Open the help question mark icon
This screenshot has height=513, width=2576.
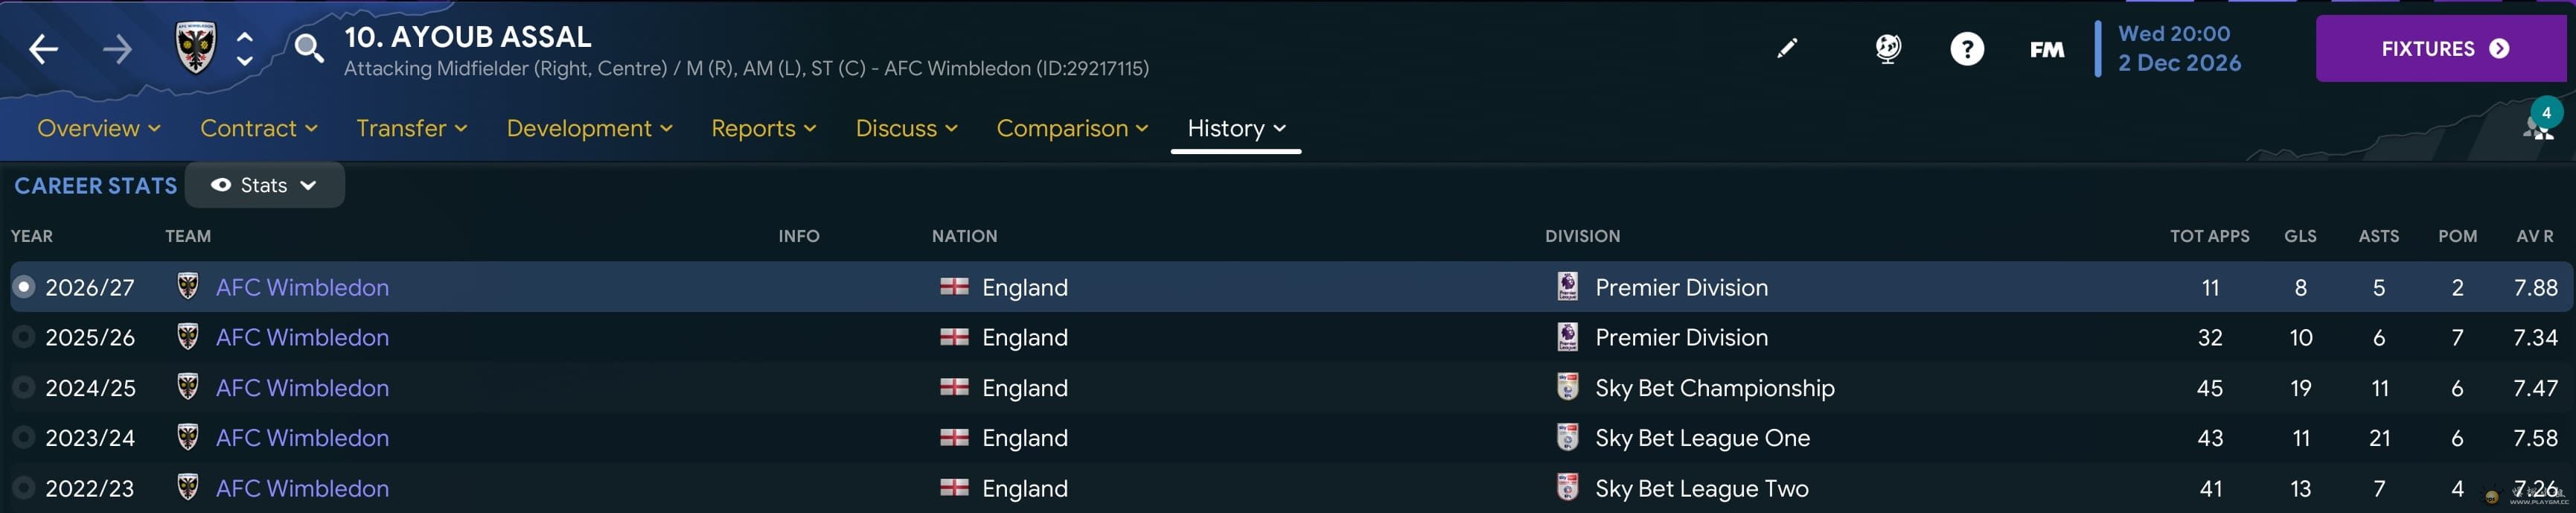coord(1966,49)
